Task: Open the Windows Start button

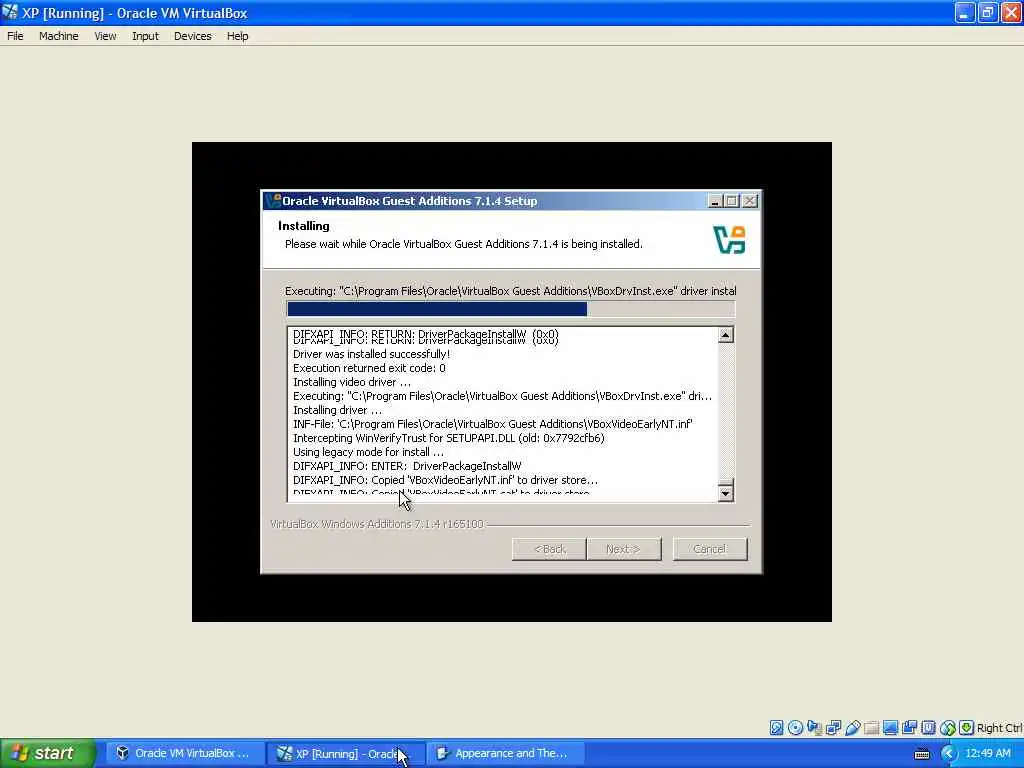Action: pyautogui.click(x=47, y=753)
